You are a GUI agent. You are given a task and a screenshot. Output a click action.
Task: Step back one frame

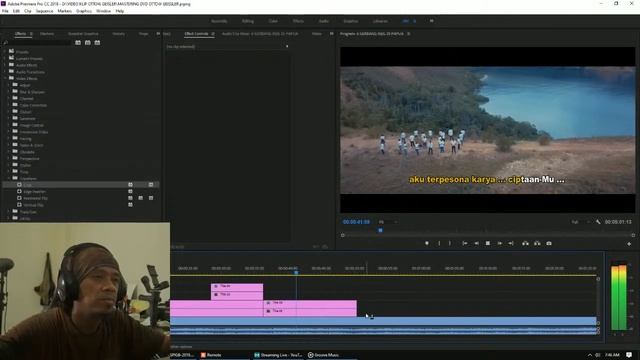[x=476, y=243]
